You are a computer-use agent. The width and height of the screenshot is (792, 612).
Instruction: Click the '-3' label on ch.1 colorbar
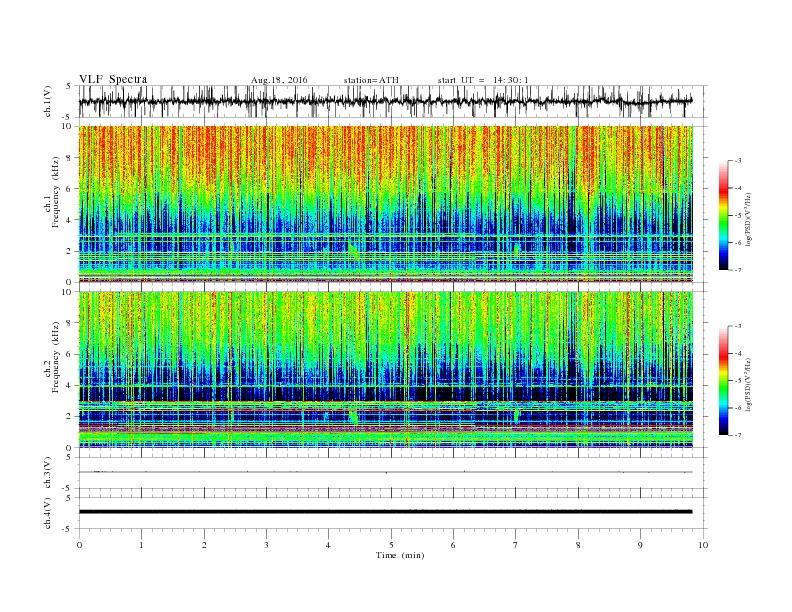pos(738,161)
